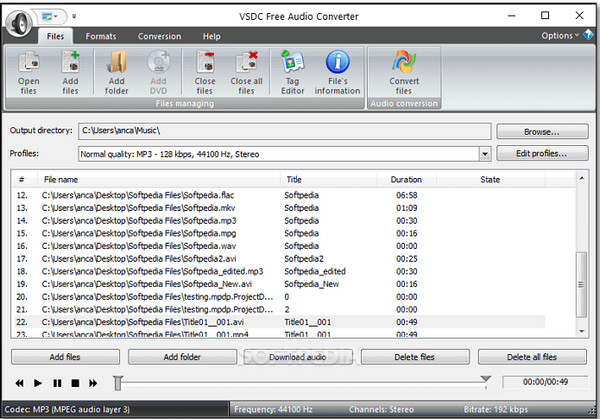
Task: Start conversion with Convert files icon
Action: click(x=404, y=72)
